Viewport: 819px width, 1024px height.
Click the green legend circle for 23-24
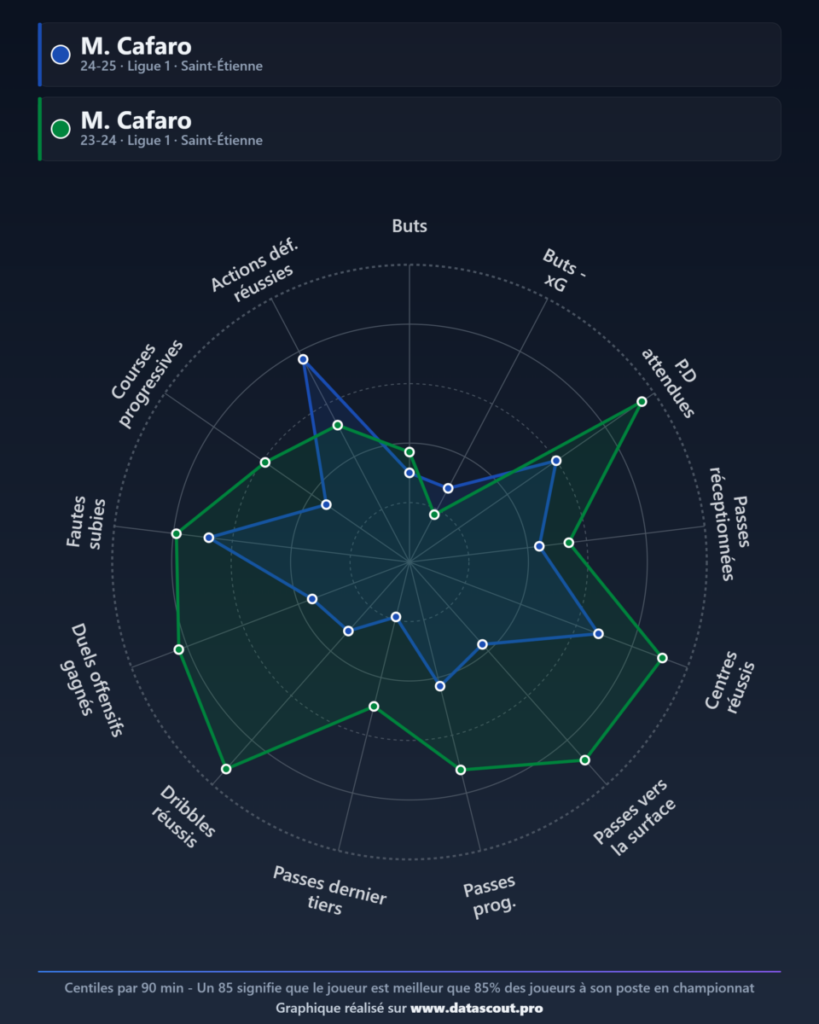click(61, 129)
